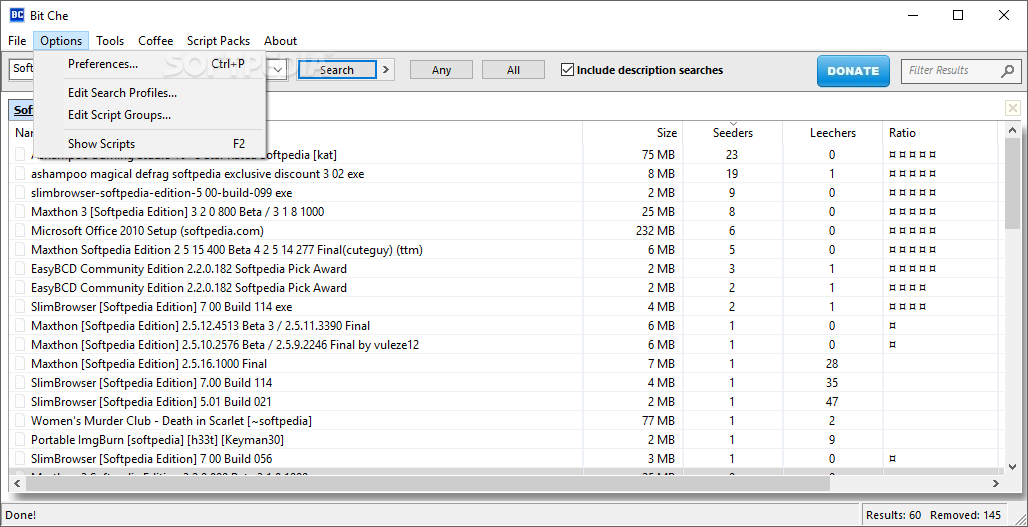1028x527 pixels.
Task: Click the Seeders value 23
Action: [x=732, y=155]
